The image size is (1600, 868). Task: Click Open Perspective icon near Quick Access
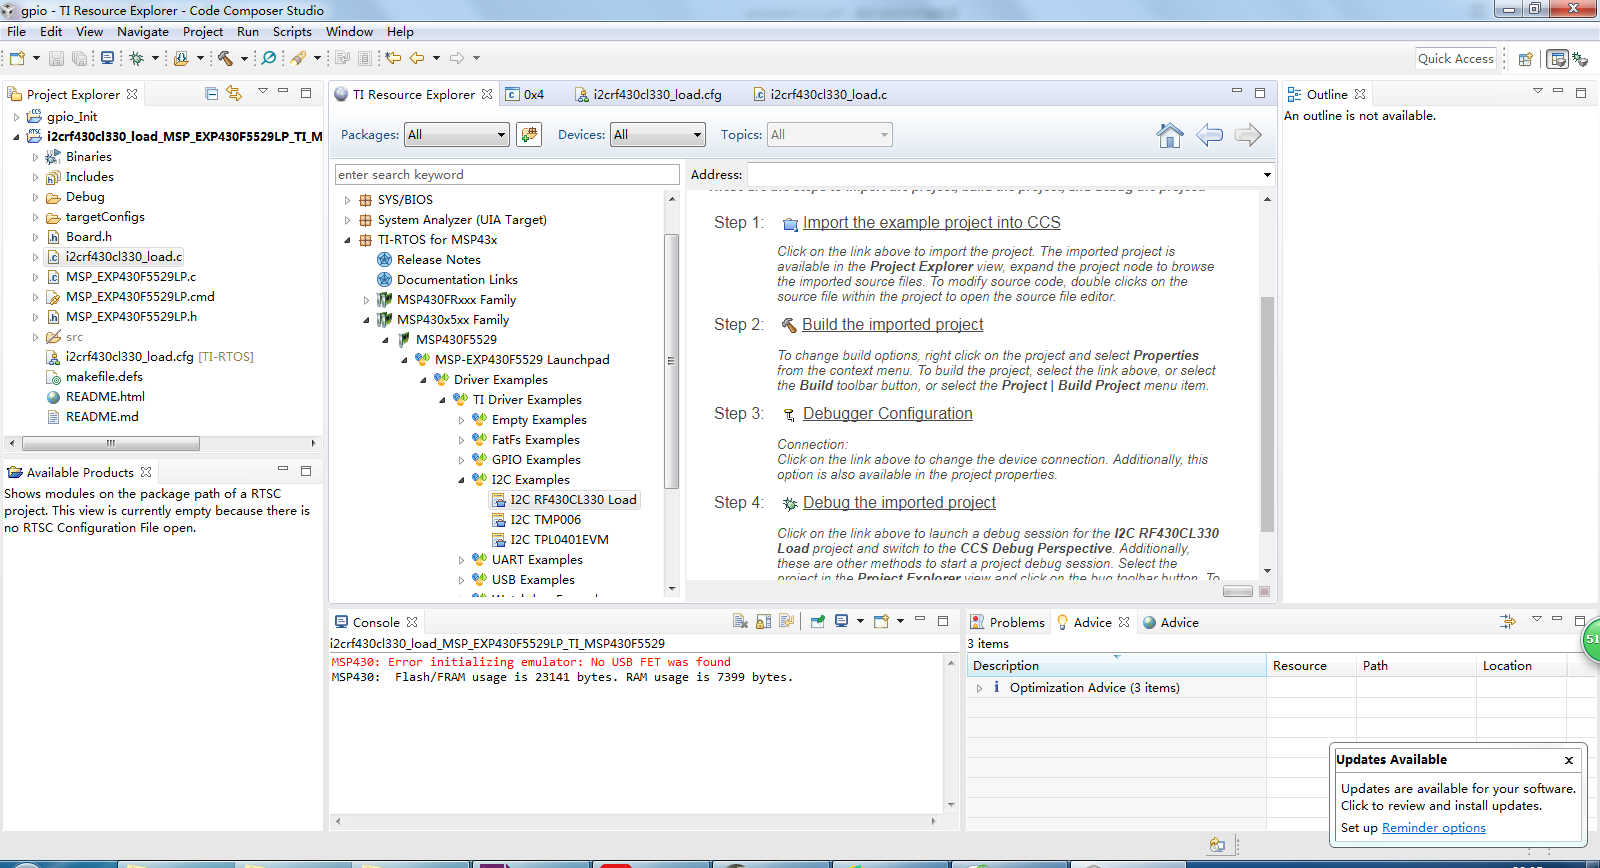pyautogui.click(x=1526, y=59)
